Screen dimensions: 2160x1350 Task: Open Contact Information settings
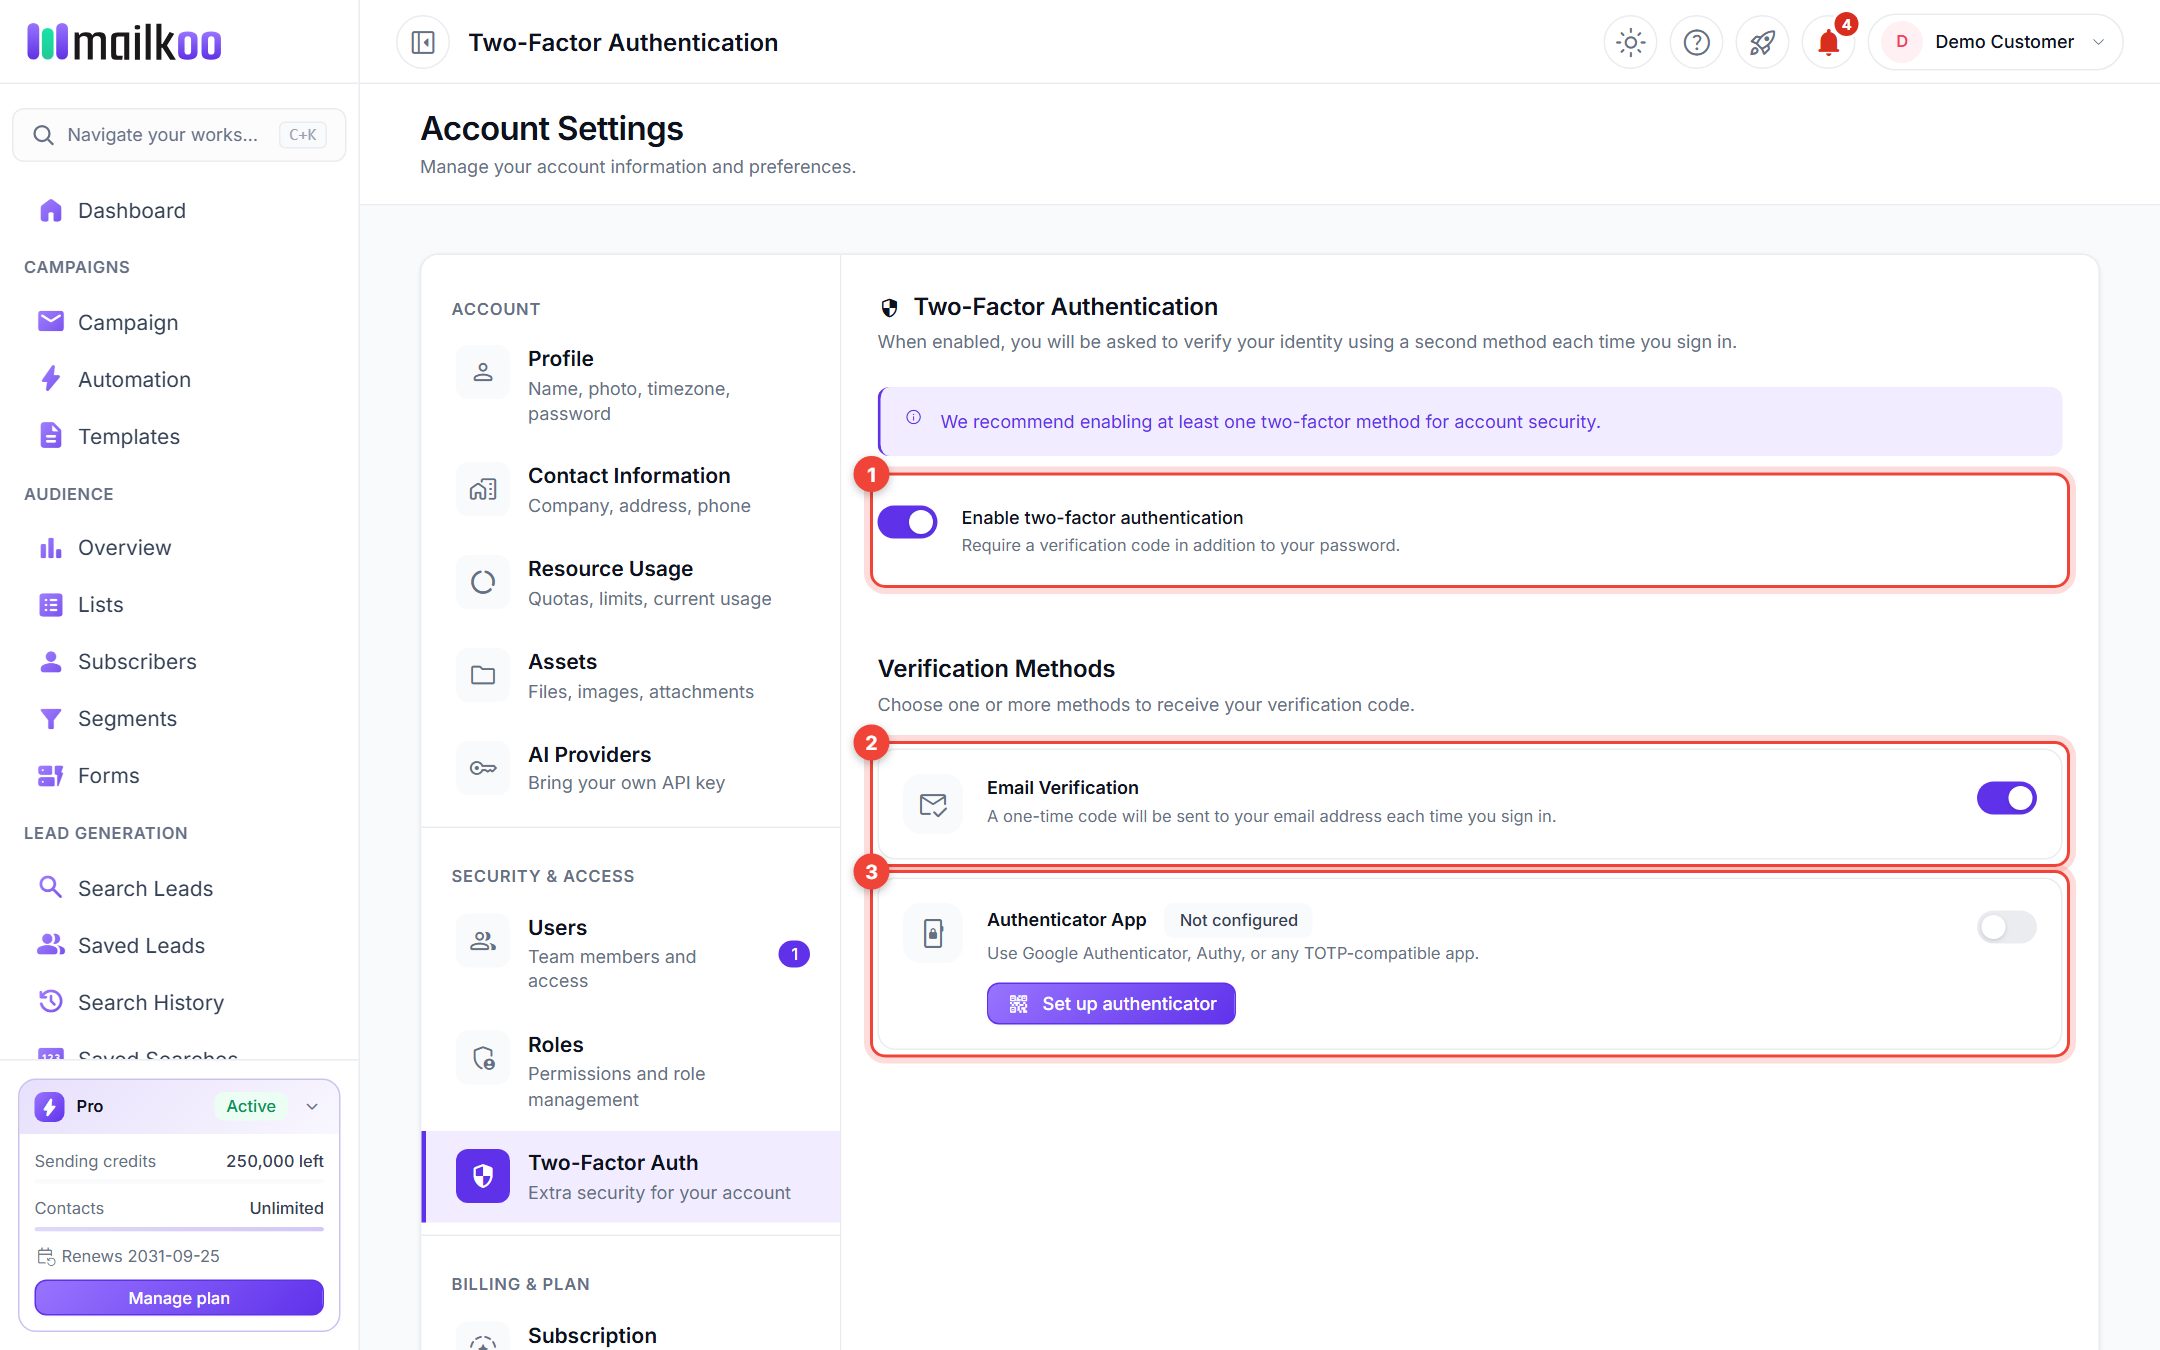tap(630, 490)
